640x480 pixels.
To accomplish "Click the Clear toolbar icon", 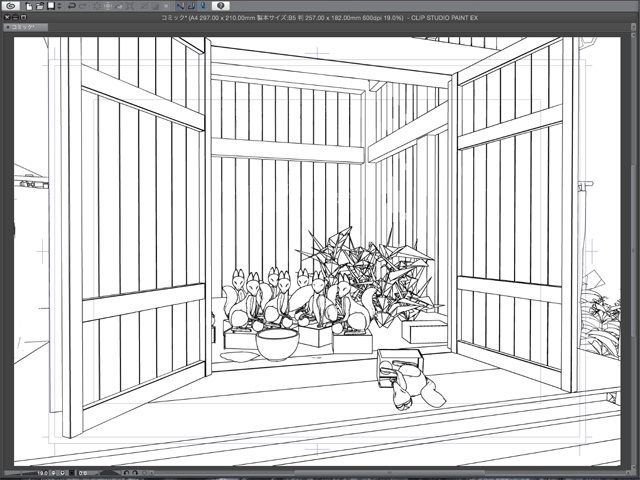I will click(97, 6).
